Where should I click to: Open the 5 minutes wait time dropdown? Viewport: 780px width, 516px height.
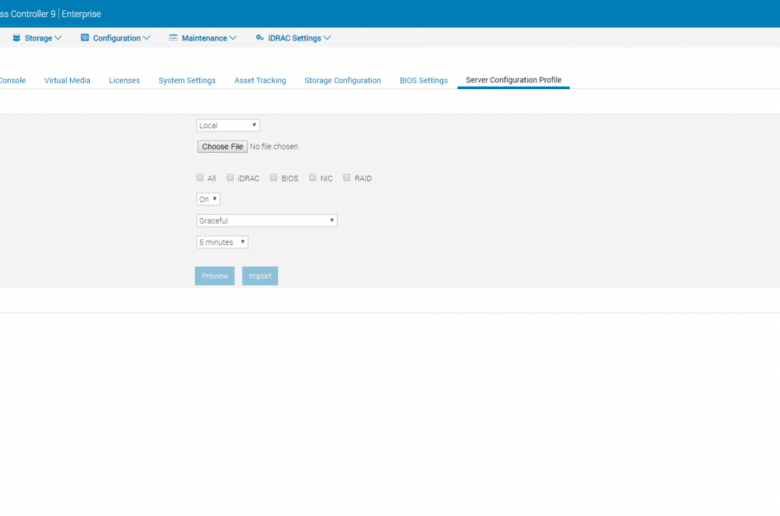click(222, 242)
